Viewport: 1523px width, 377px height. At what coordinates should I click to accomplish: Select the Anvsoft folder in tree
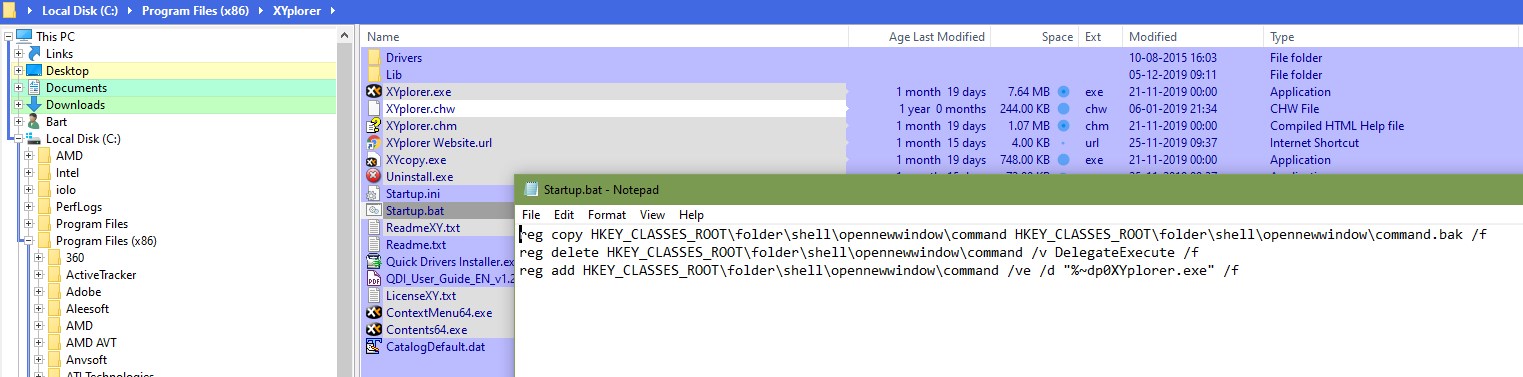coord(86,360)
